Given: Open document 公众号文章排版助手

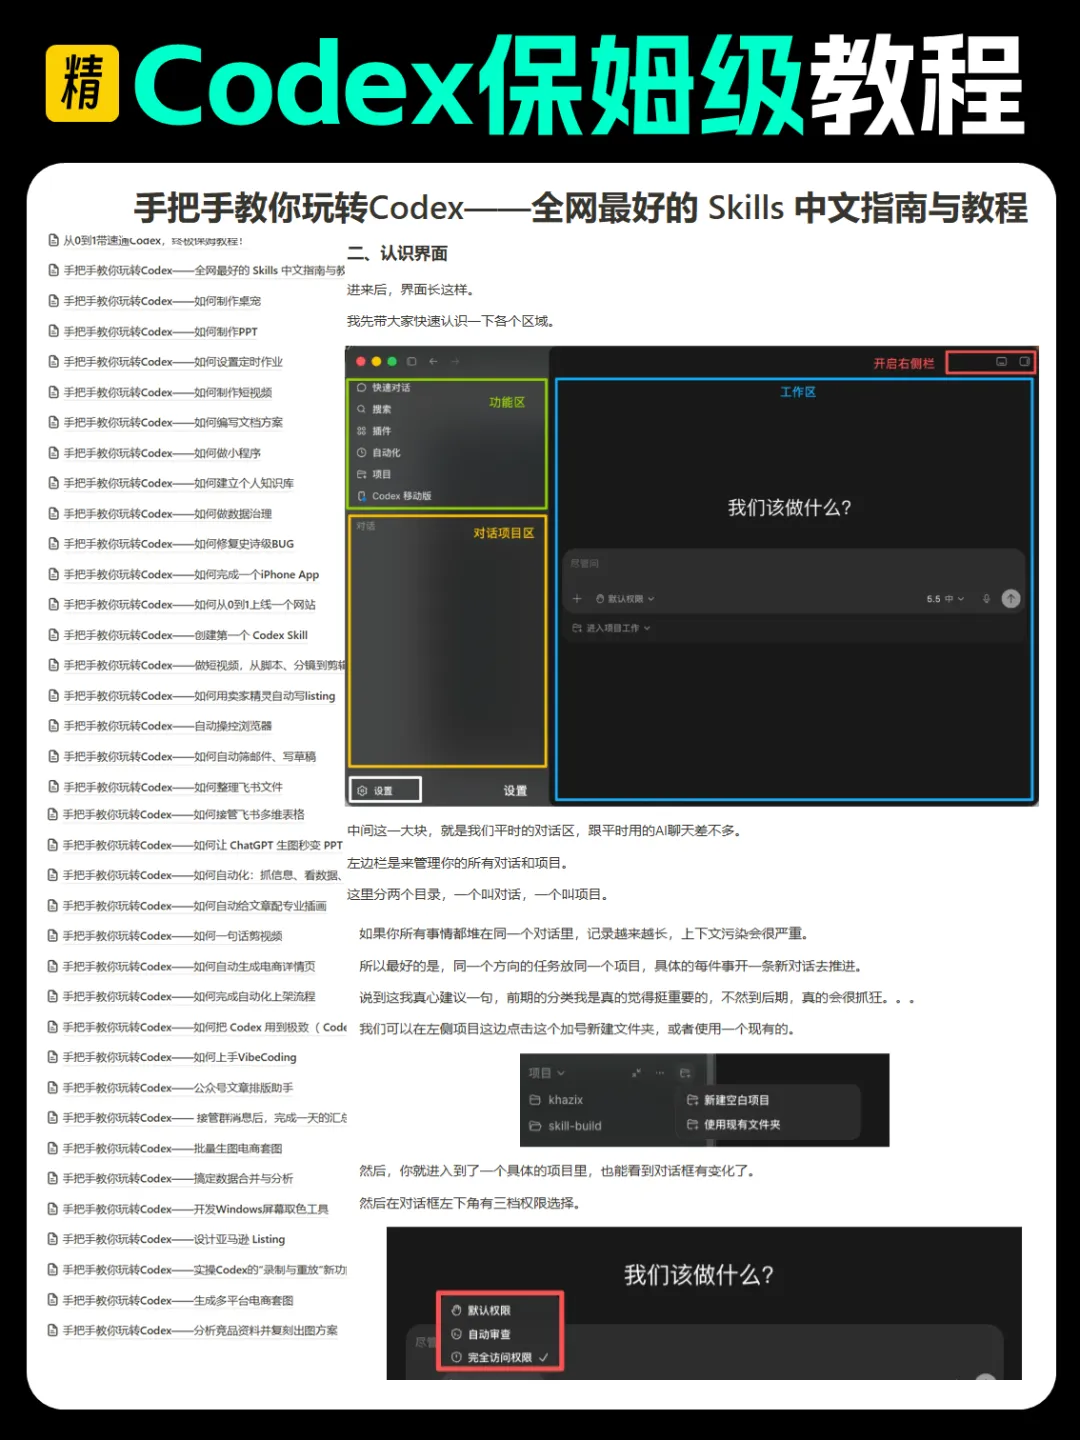Looking at the screenshot, I should [171, 1088].
